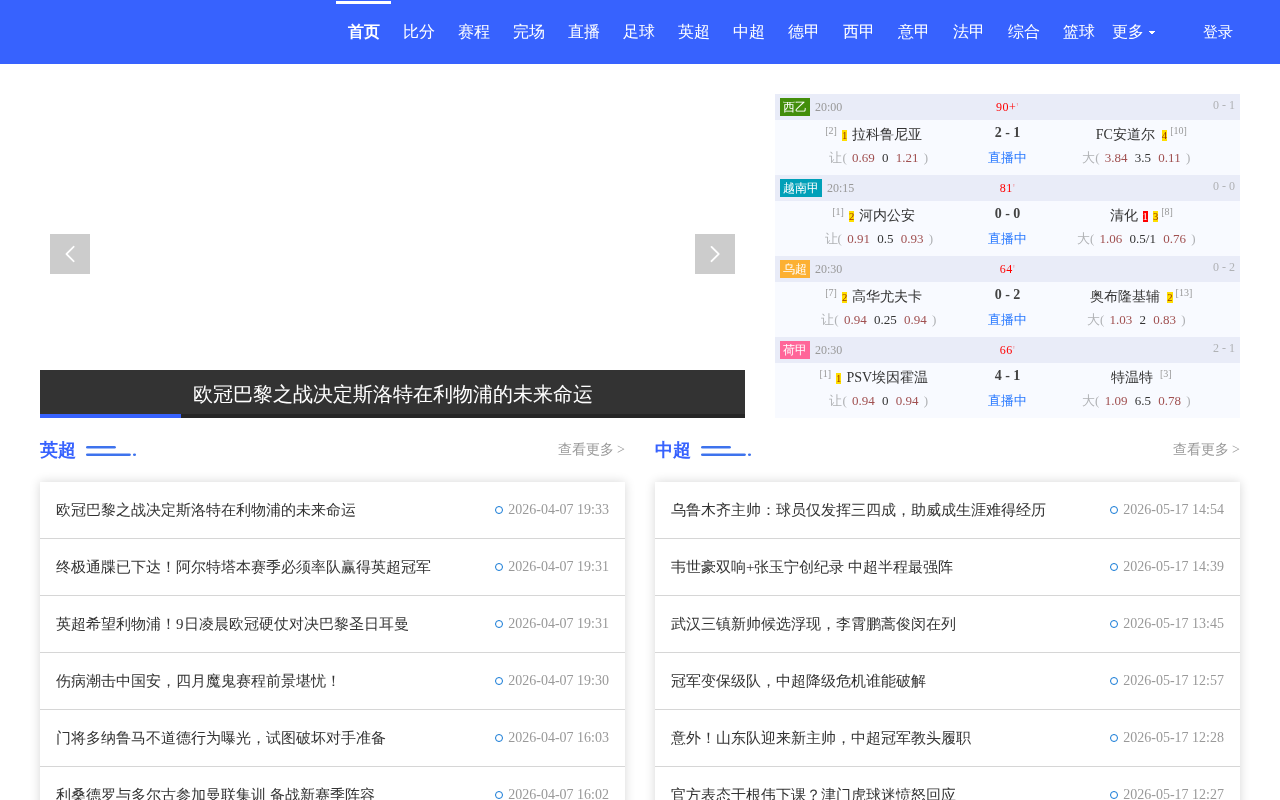Viewport: 1280px width, 800px height.
Task: Go to the 足球 section
Action: pos(639,32)
